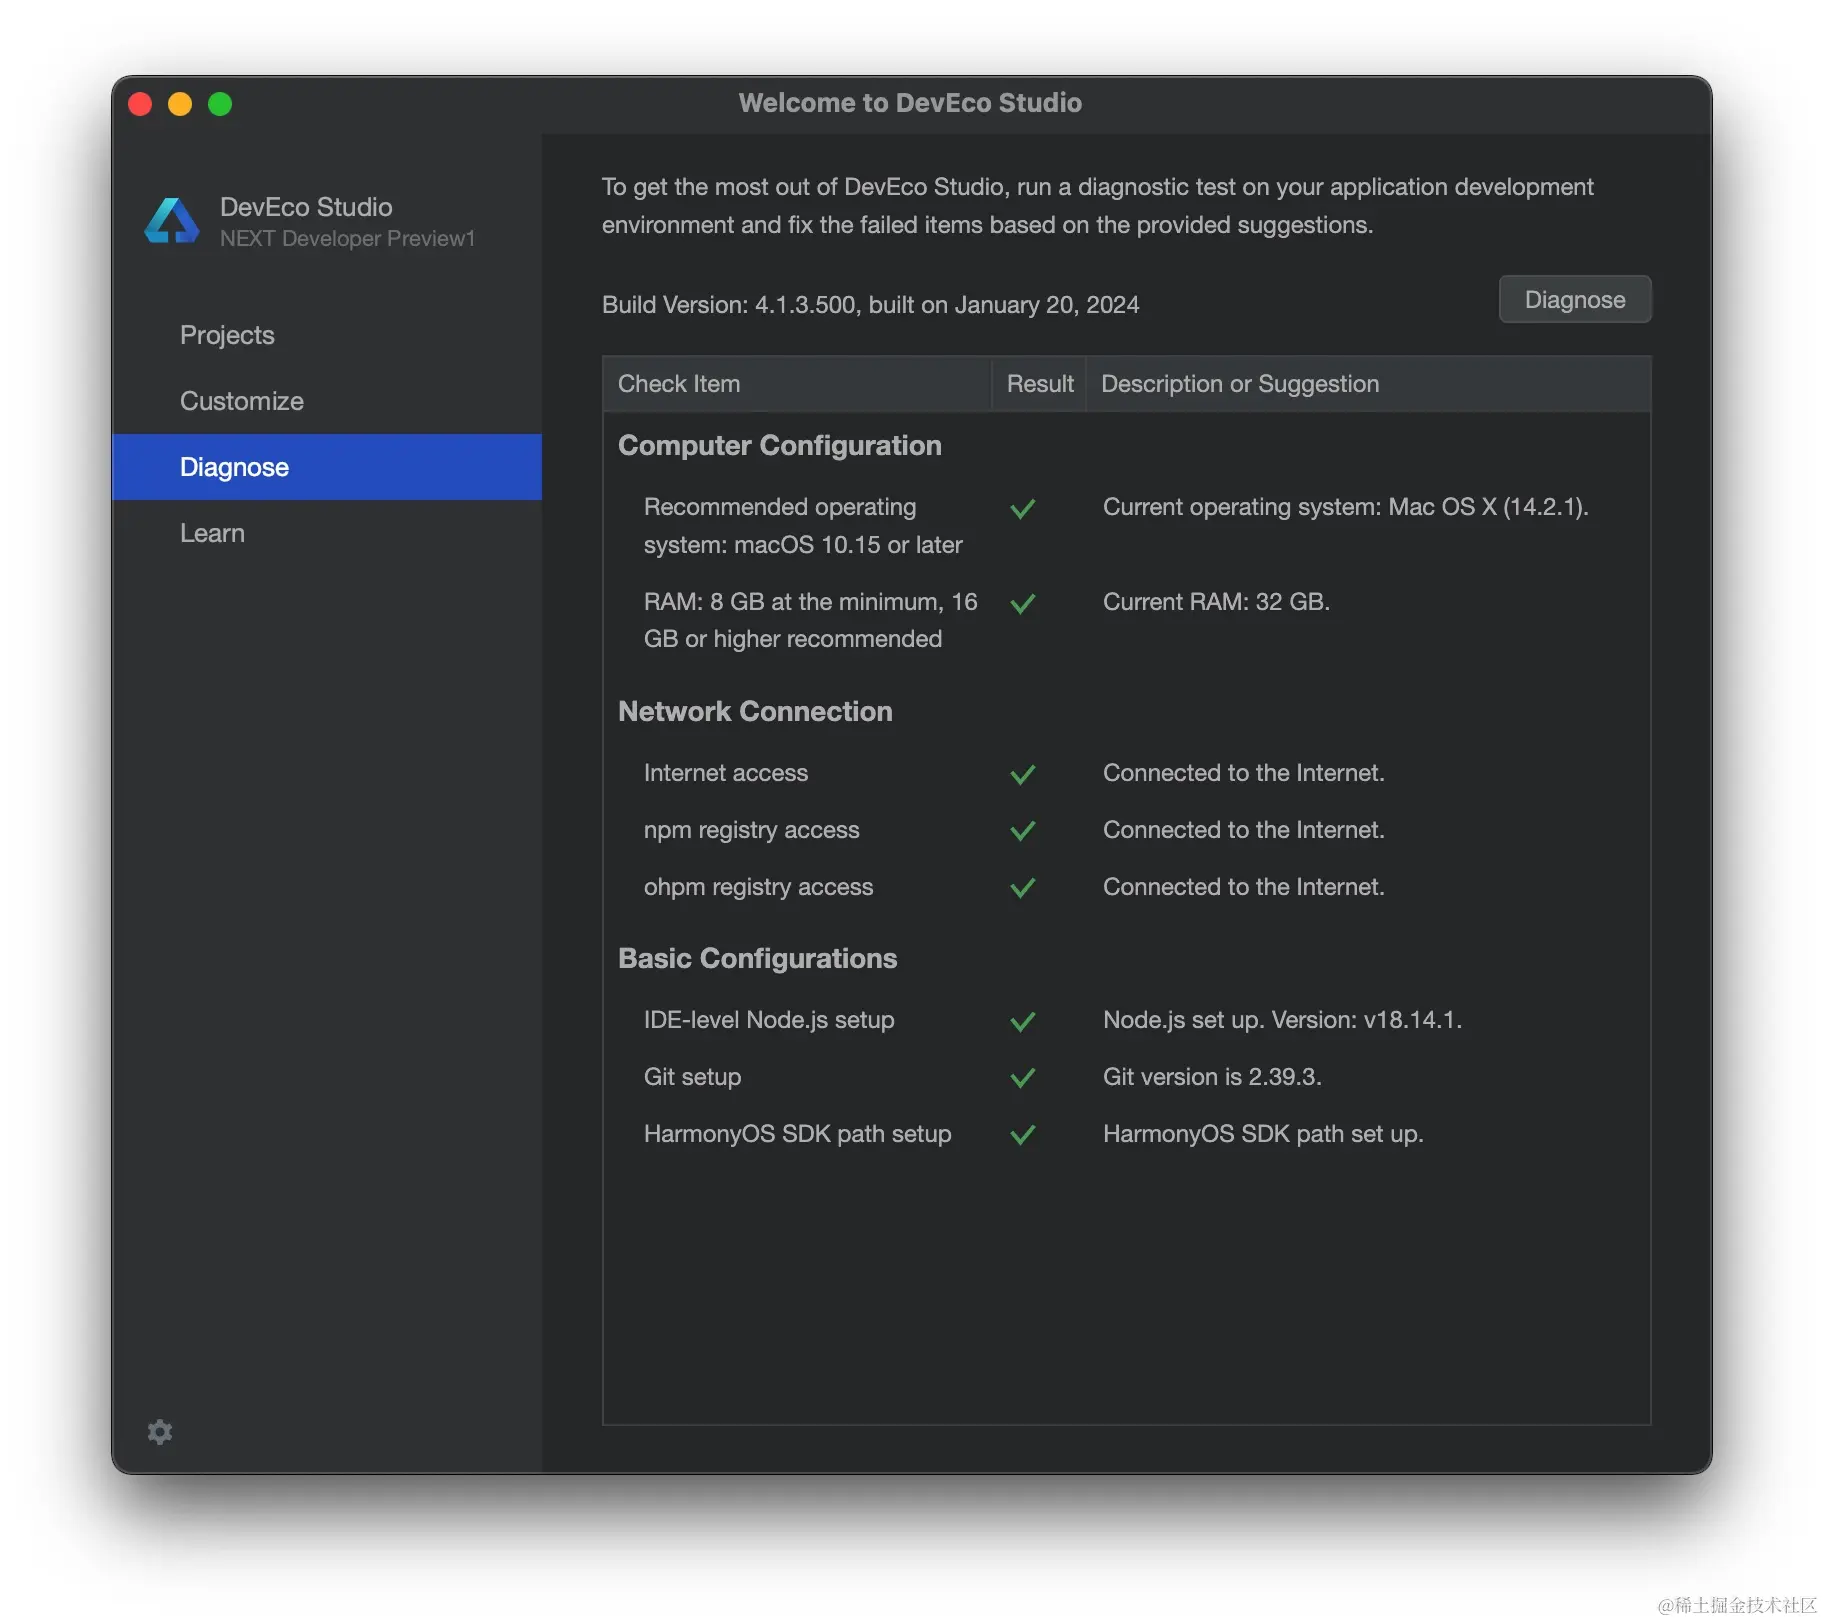Close the window with the red button

point(140,104)
